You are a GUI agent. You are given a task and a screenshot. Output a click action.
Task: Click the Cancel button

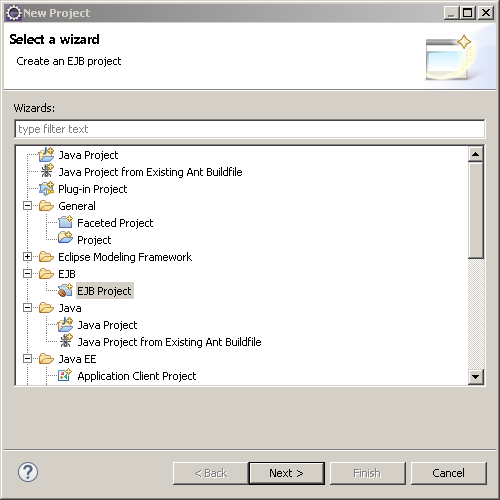(x=449, y=473)
